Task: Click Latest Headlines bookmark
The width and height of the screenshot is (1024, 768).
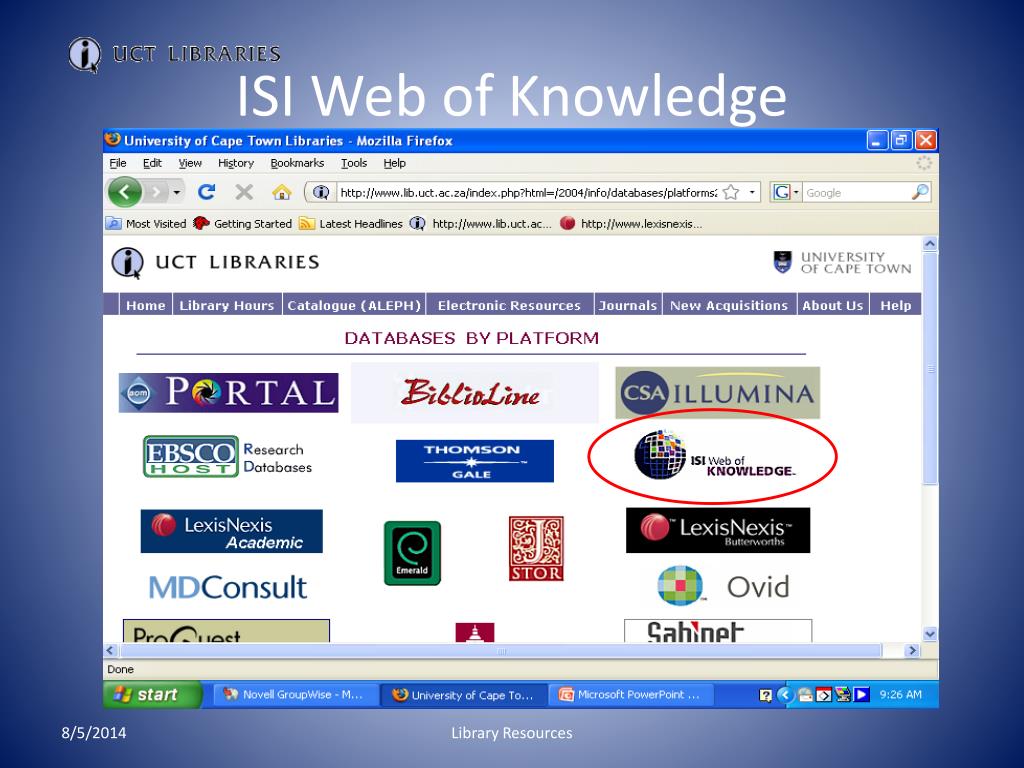Action: tap(351, 223)
